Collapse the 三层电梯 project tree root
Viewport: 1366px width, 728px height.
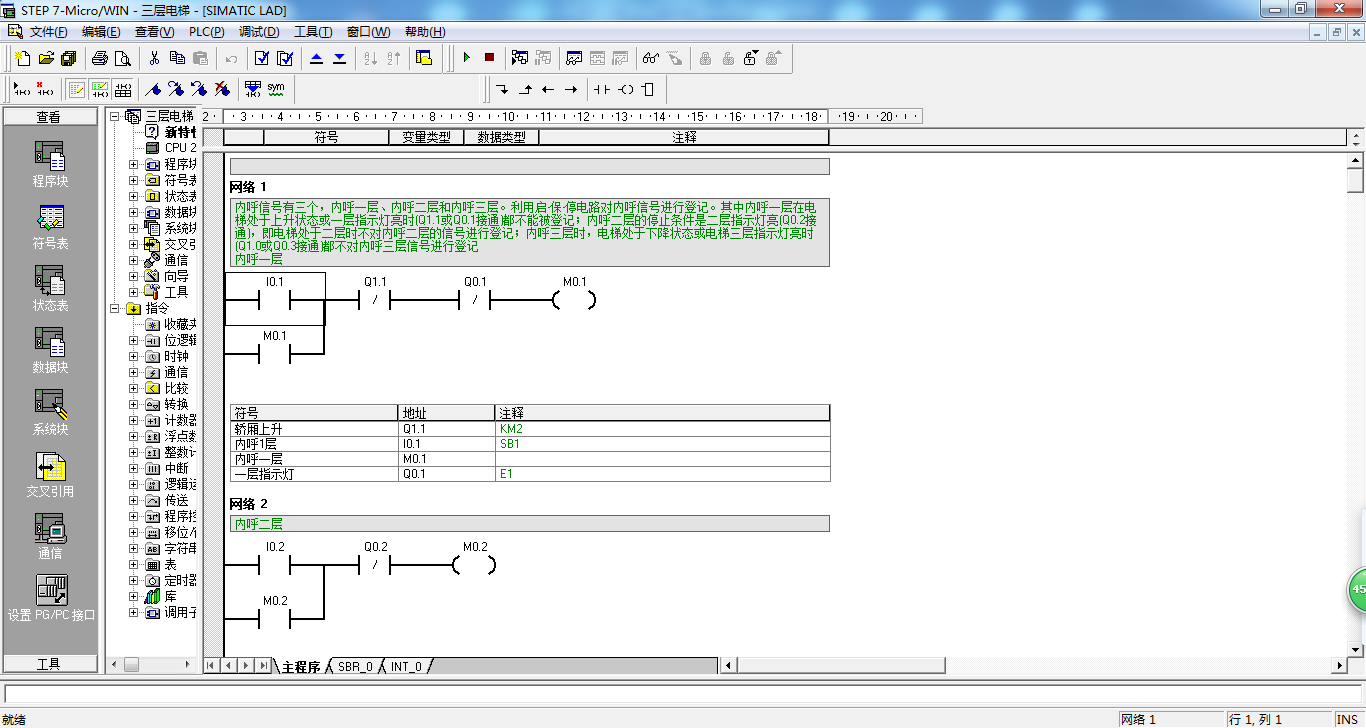click(x=115, y=116)
